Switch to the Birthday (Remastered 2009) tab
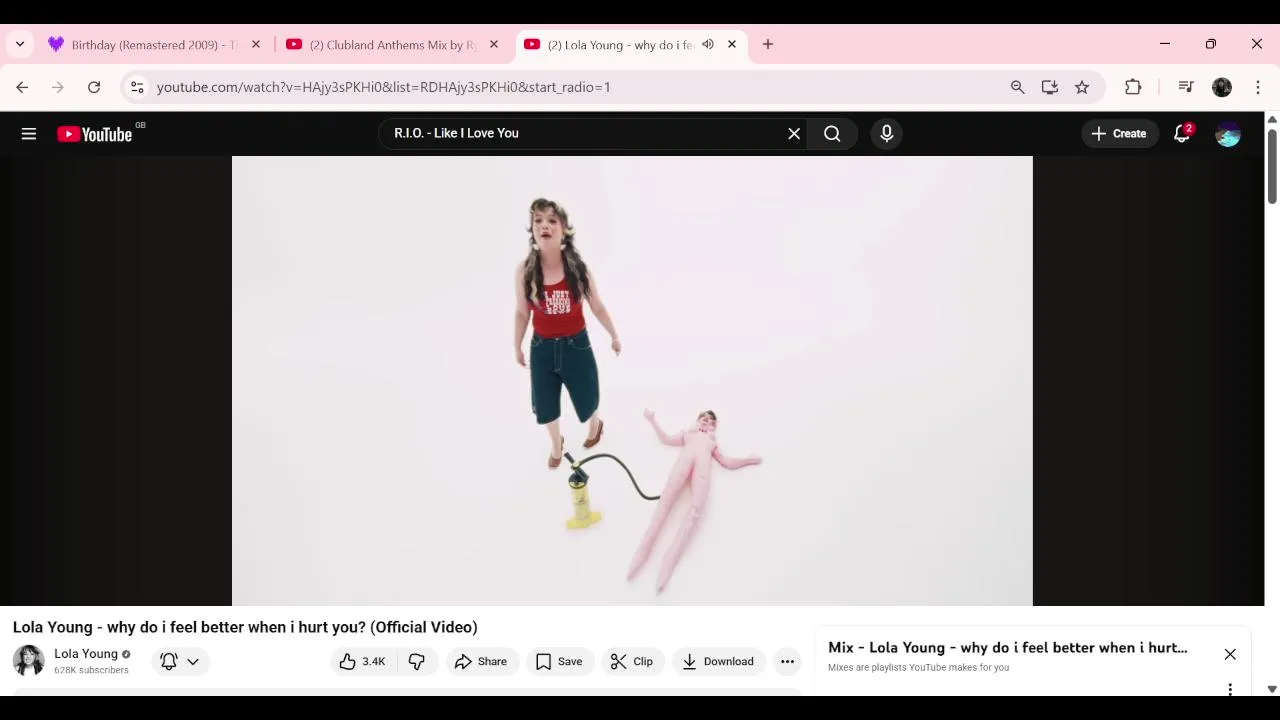1280x720 pixels. click(x=155, y=45)
